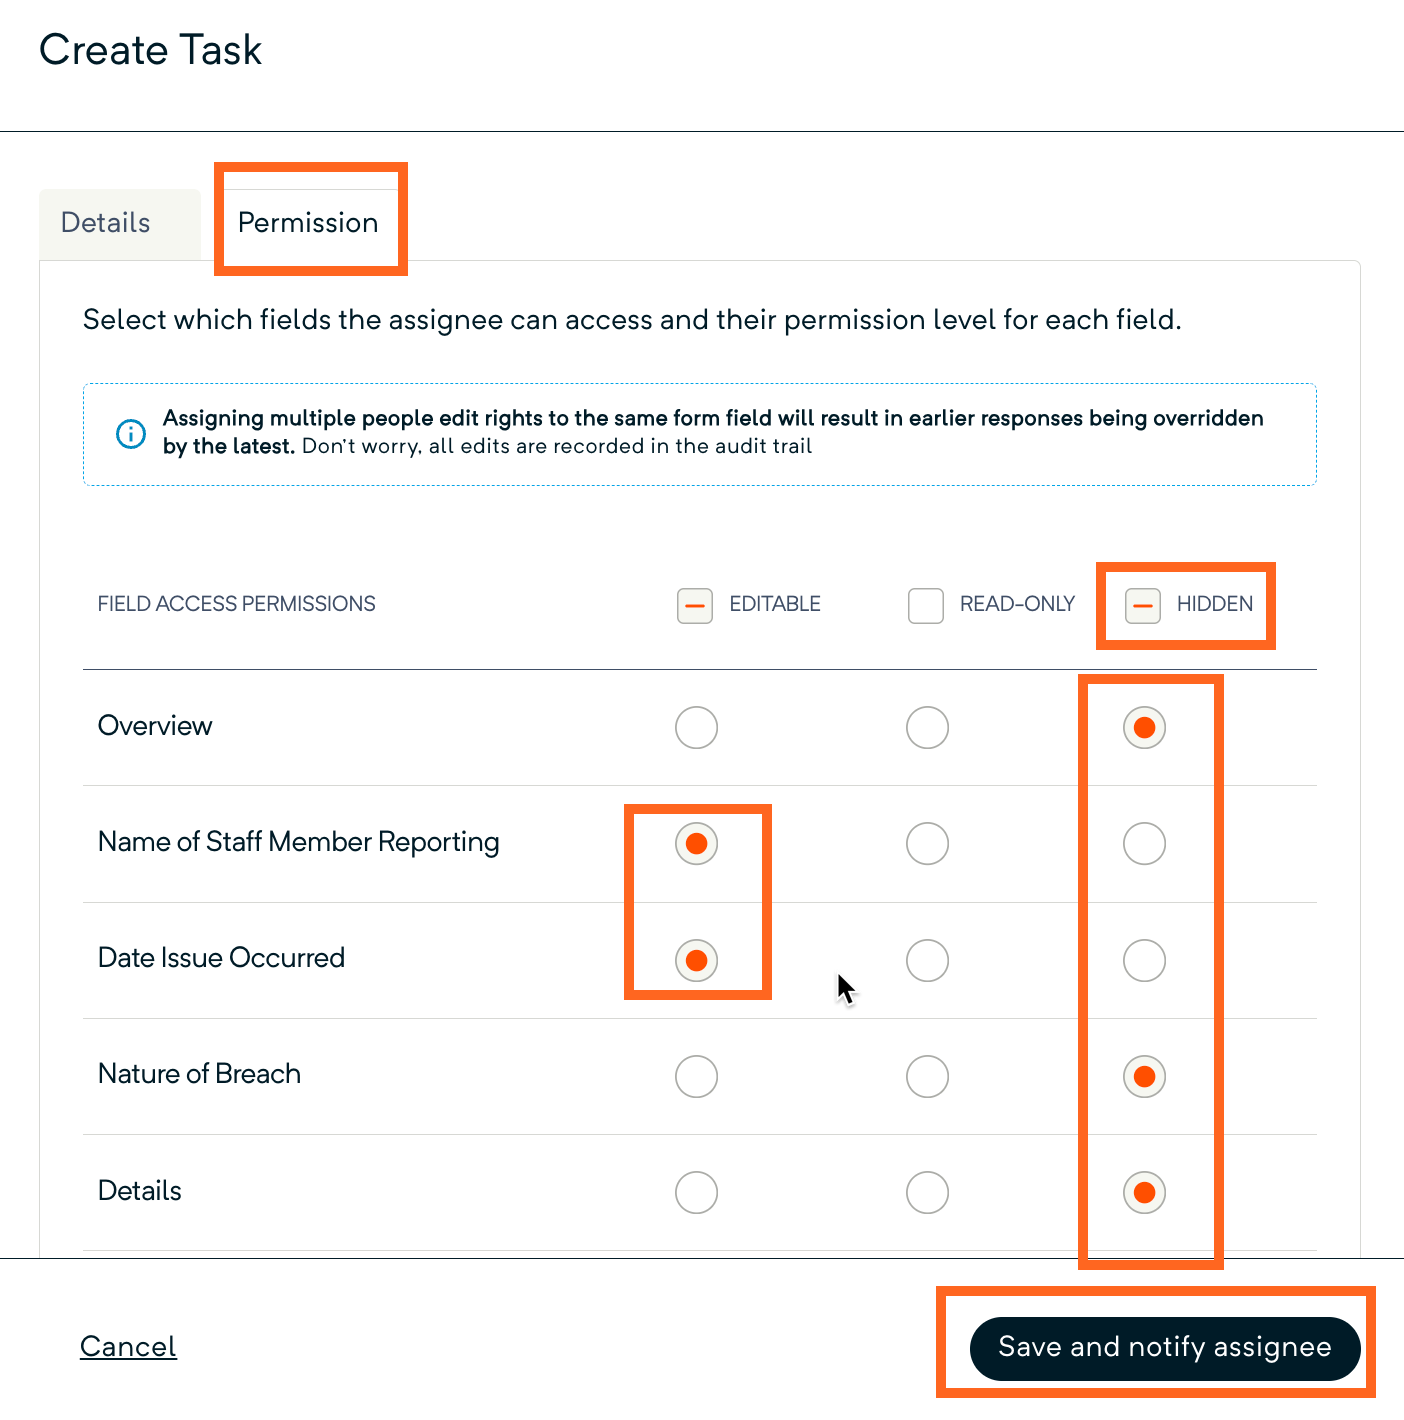This screenshot has height=1420, width=1404.
Task: Switch to the Details tab
Action: (x=106, y=223)
